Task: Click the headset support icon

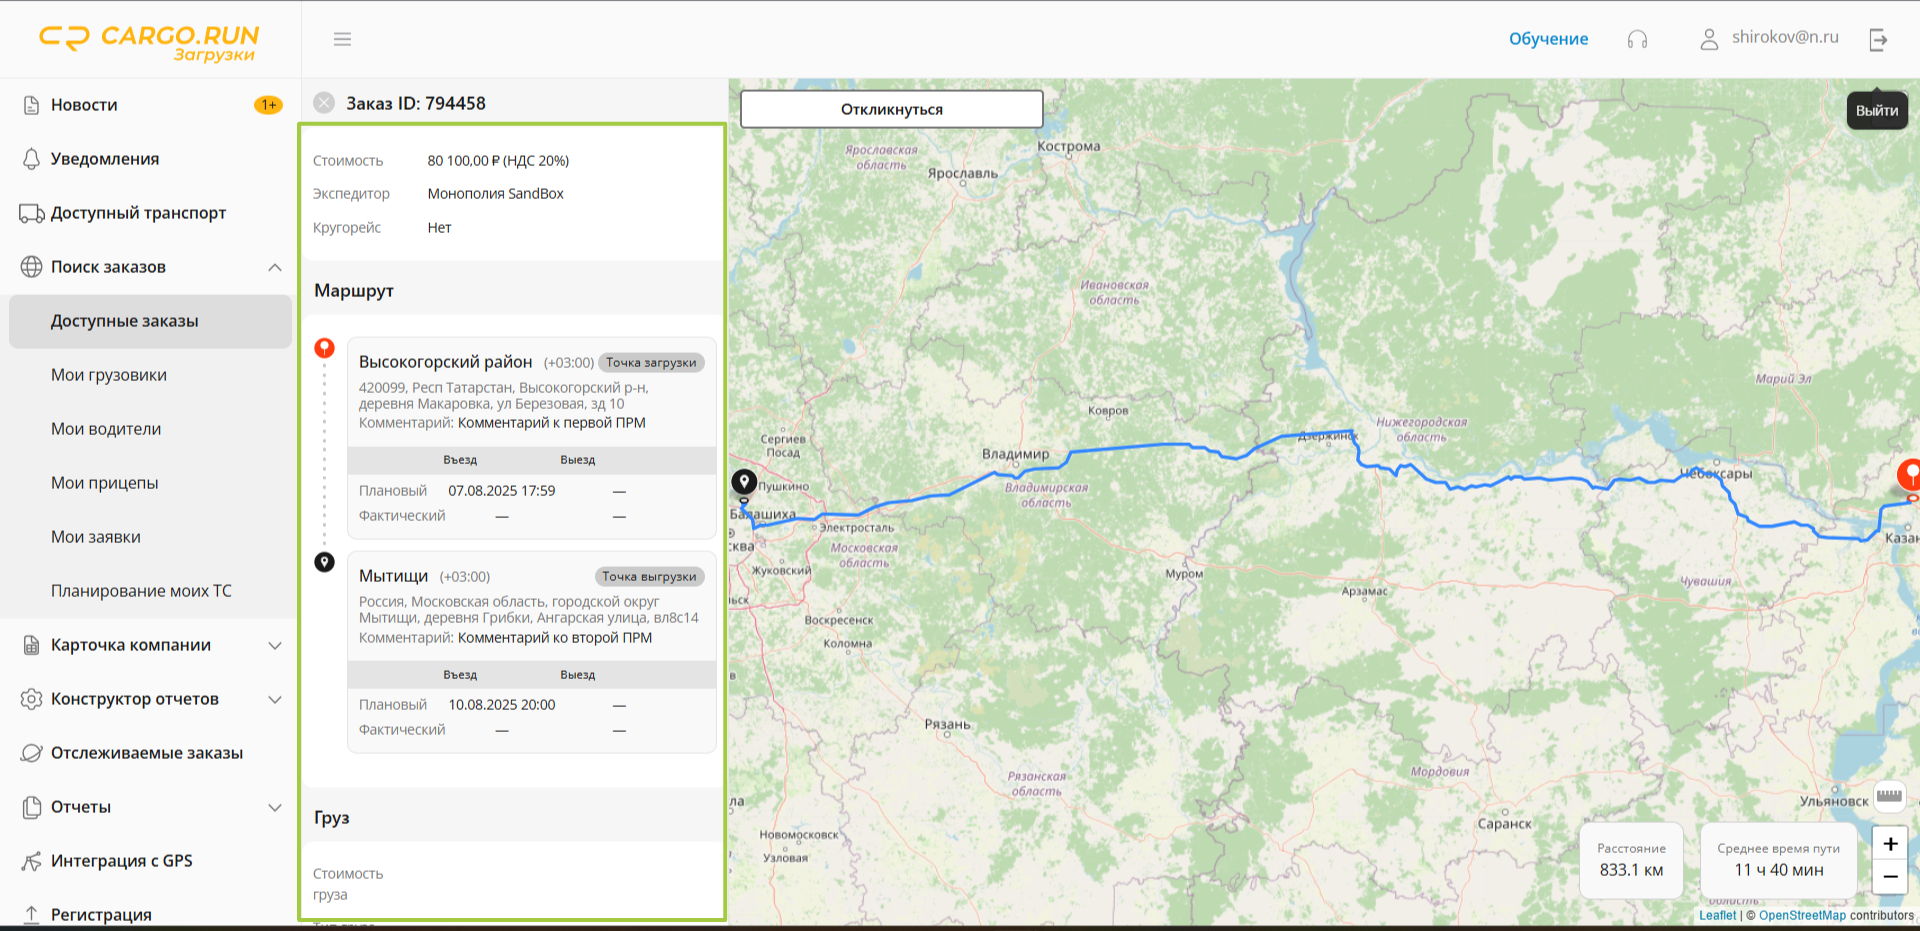Action: point(1637,39)
